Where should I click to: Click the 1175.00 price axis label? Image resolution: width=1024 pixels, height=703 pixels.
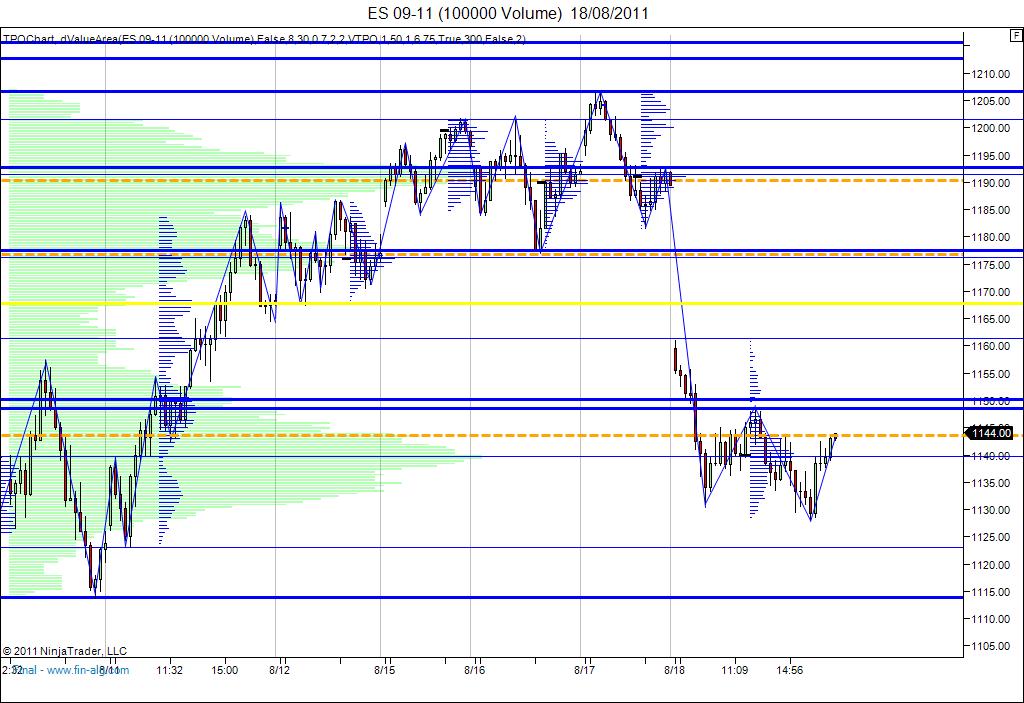point(990,265)
